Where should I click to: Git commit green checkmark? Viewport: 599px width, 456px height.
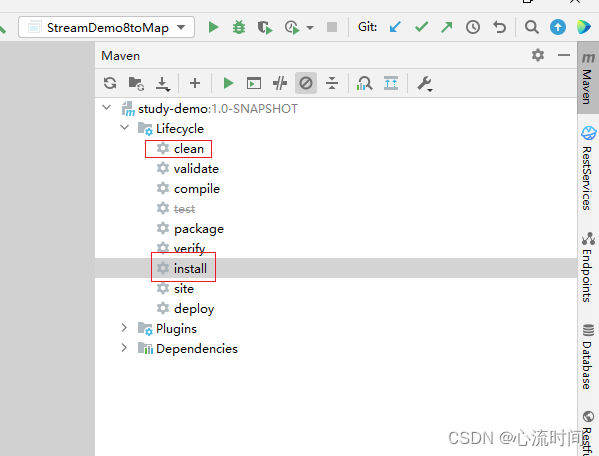[421, 27]
